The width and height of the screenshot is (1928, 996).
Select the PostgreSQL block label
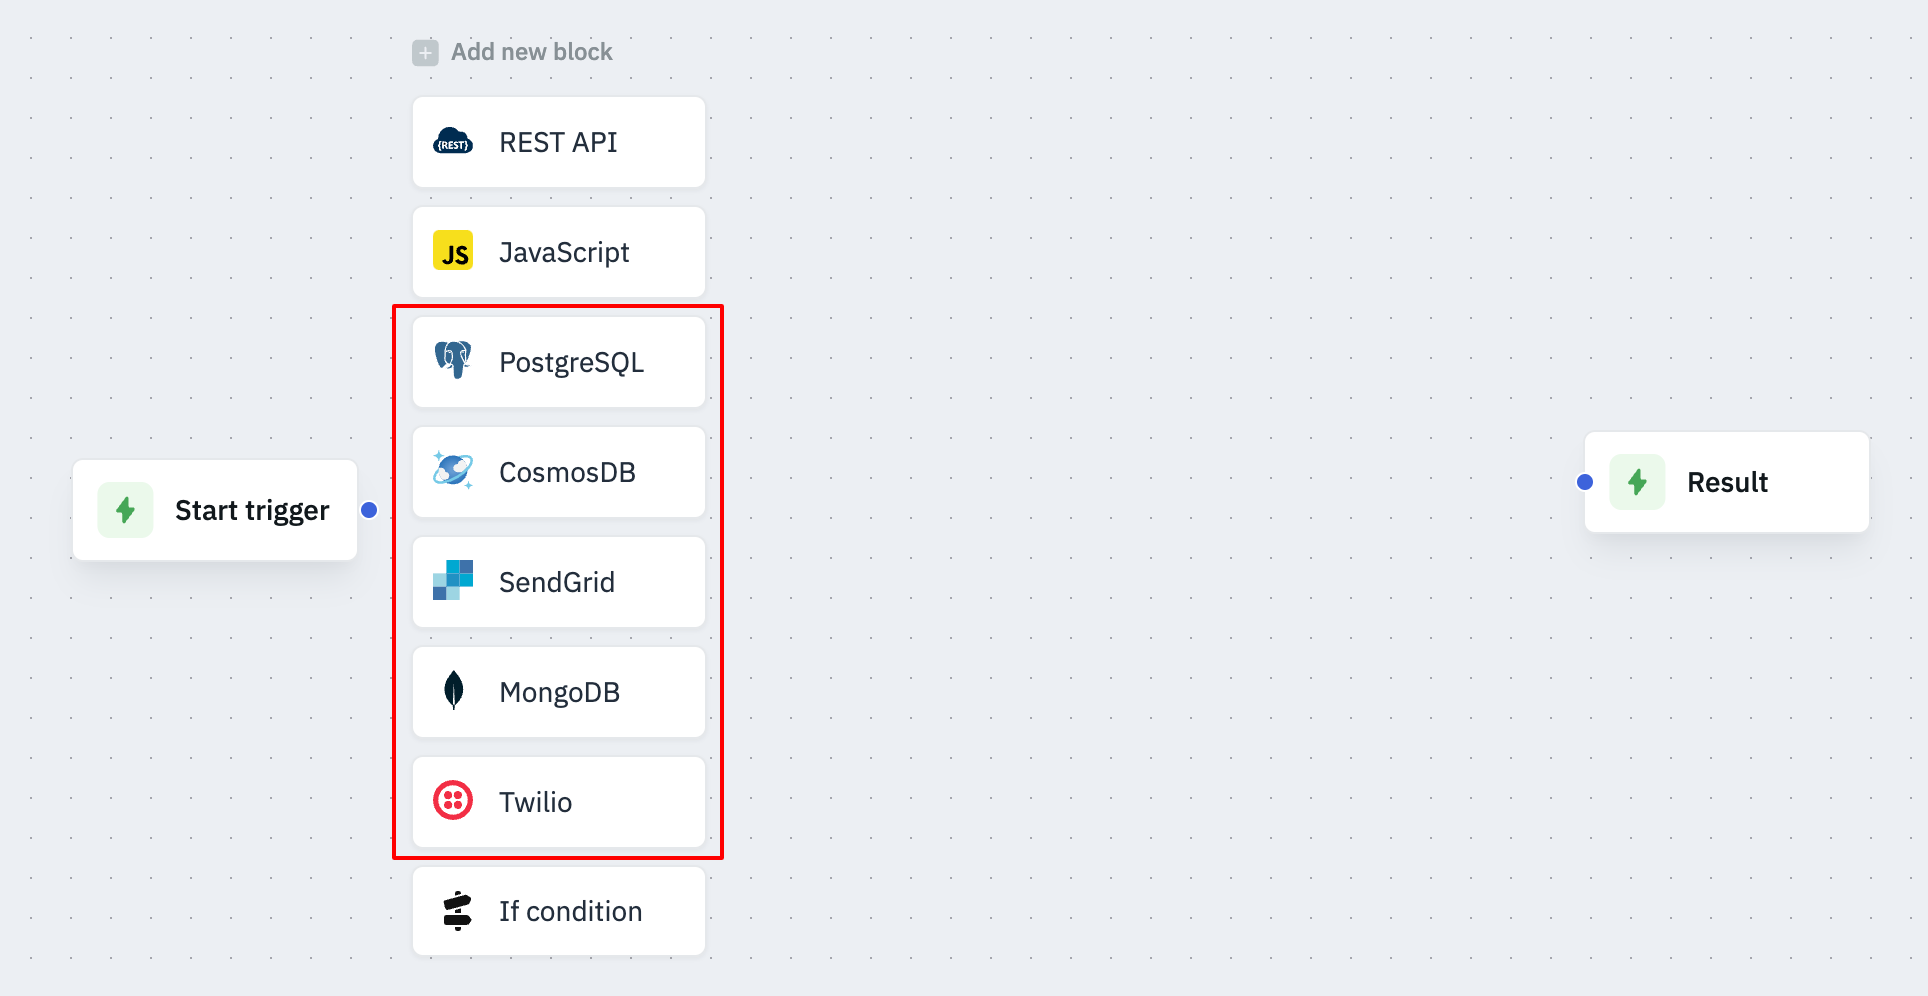click(571, 363)
